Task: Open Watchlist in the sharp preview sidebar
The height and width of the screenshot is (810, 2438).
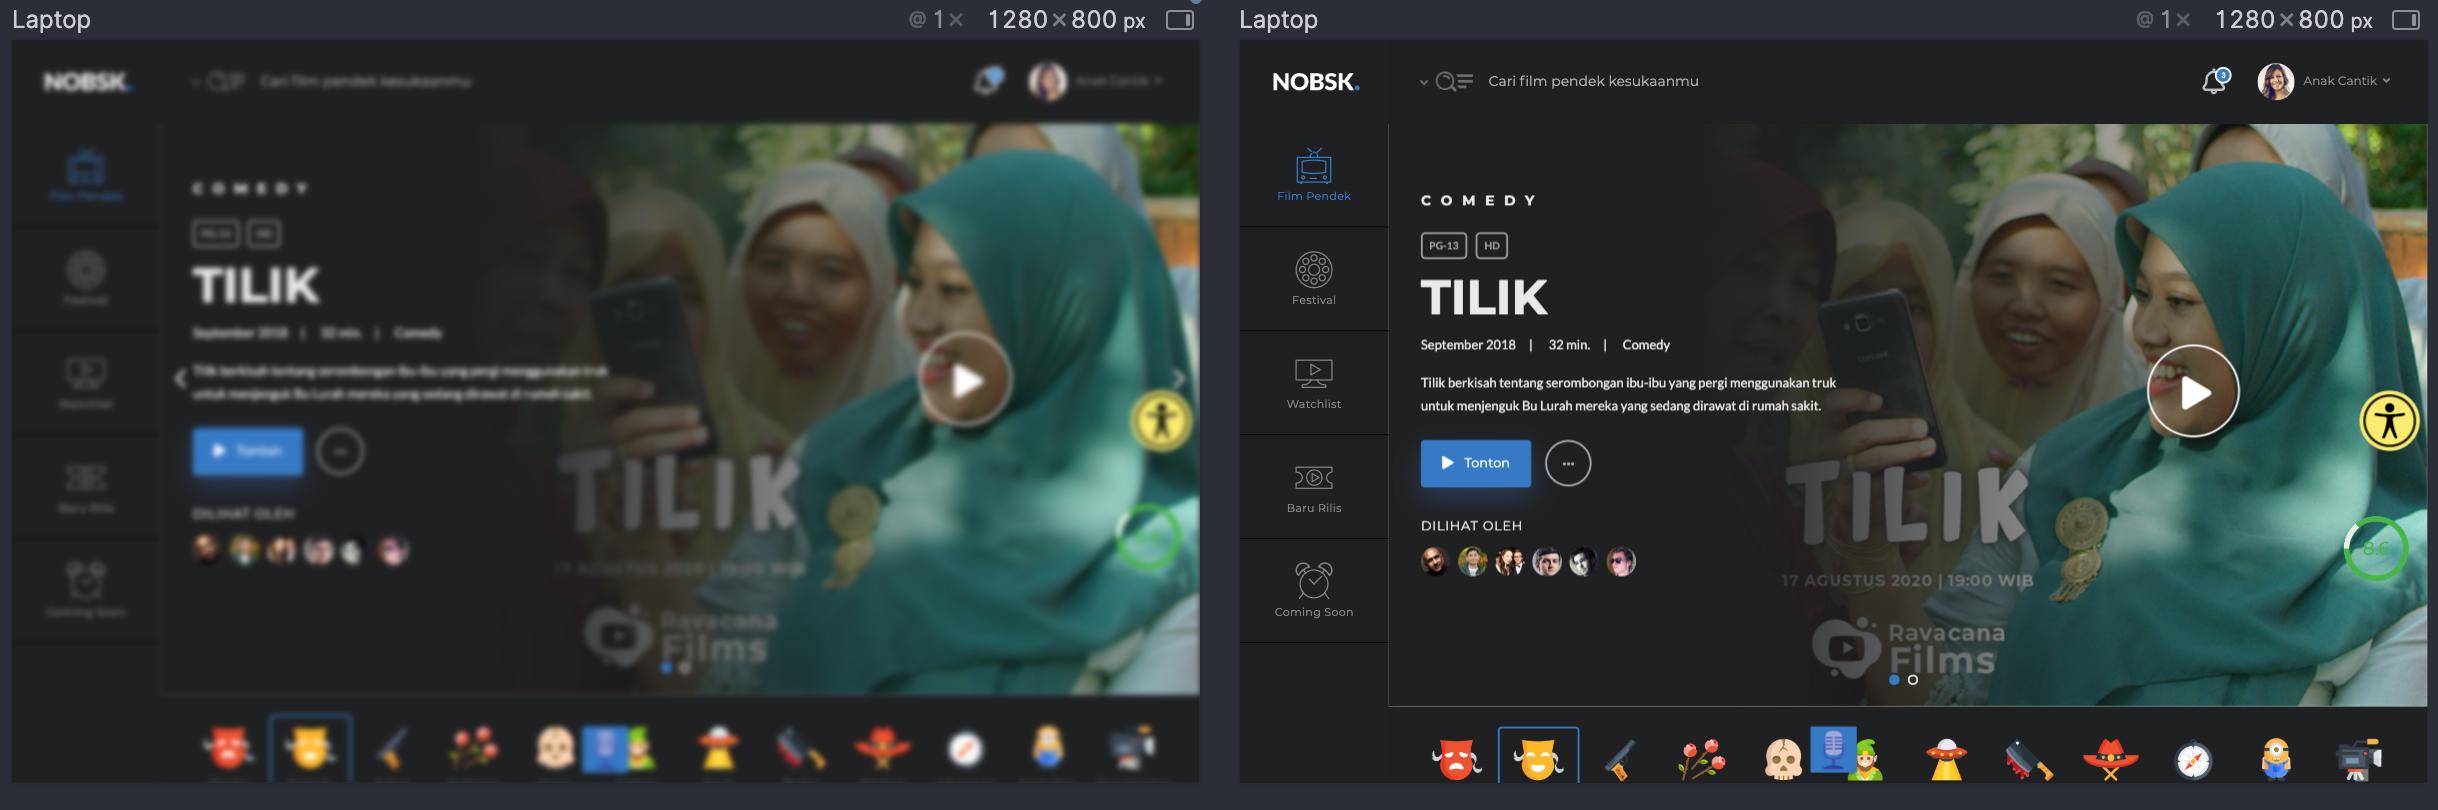Action: point(1313,383)
